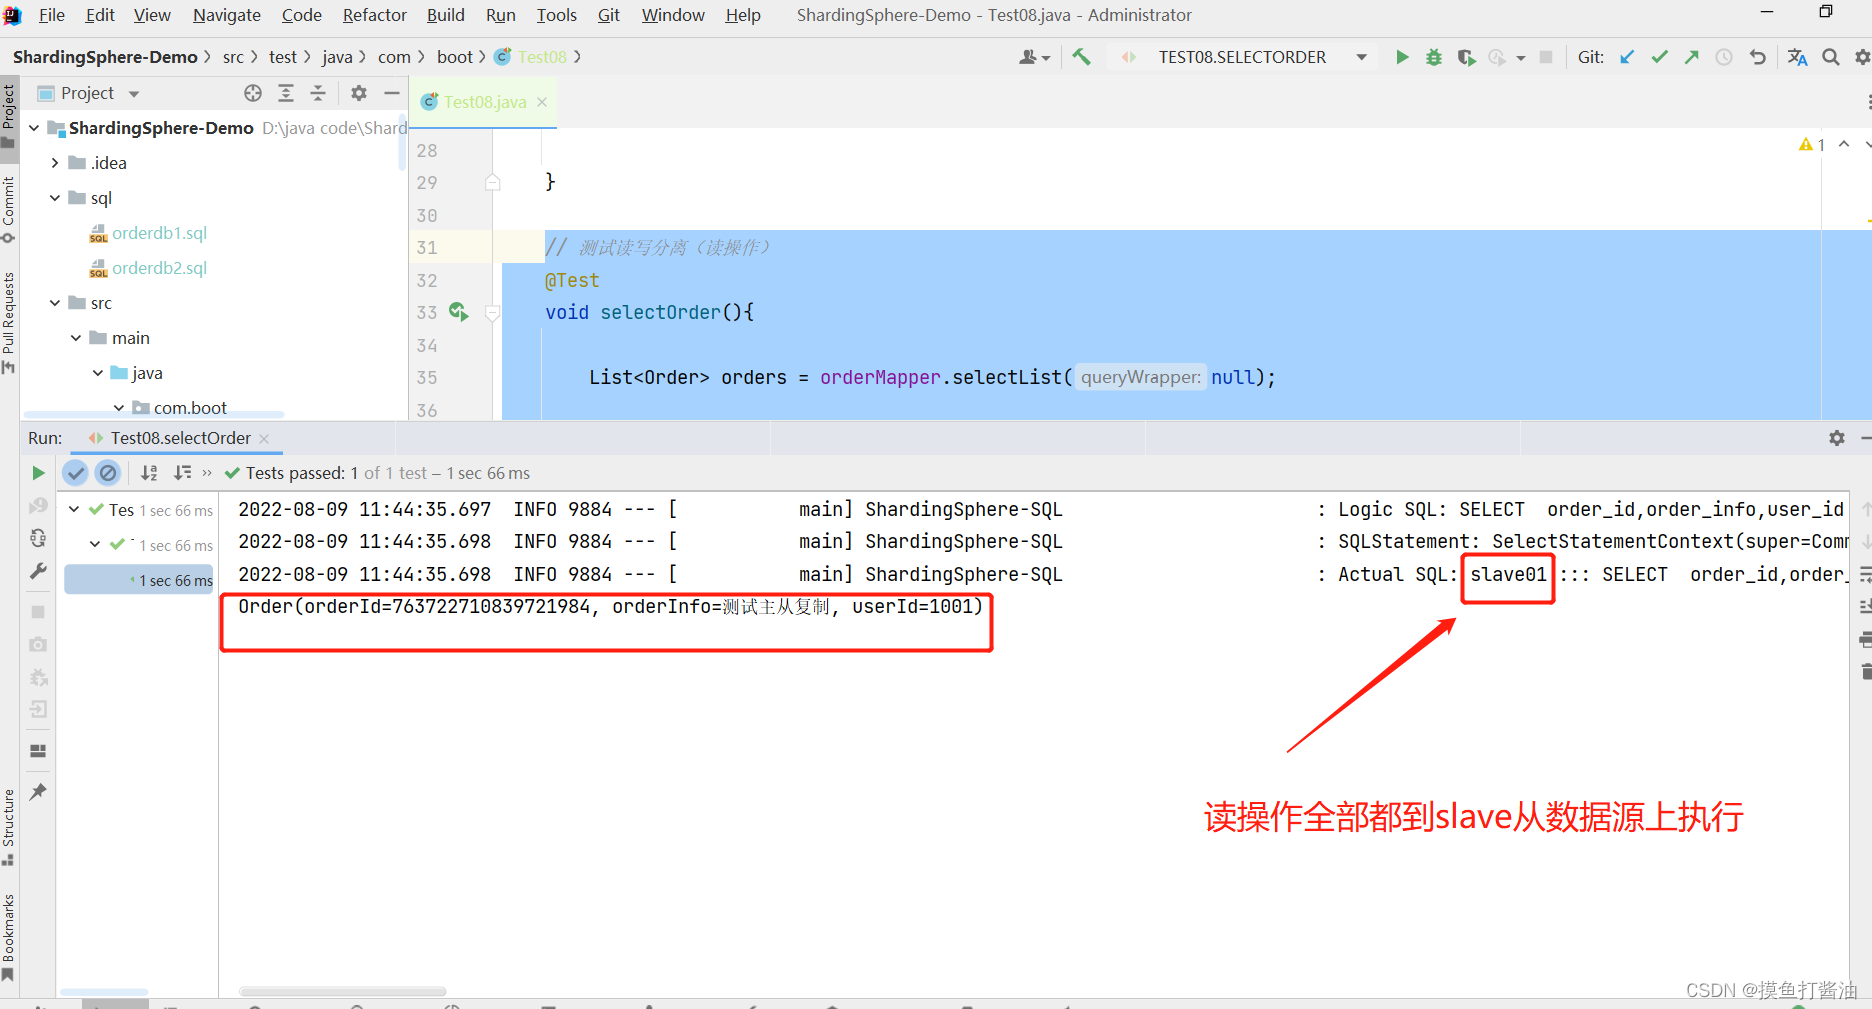Hide the Project tool window
The height and width of the screenshot is (1009, 1872).
[392, 93]
